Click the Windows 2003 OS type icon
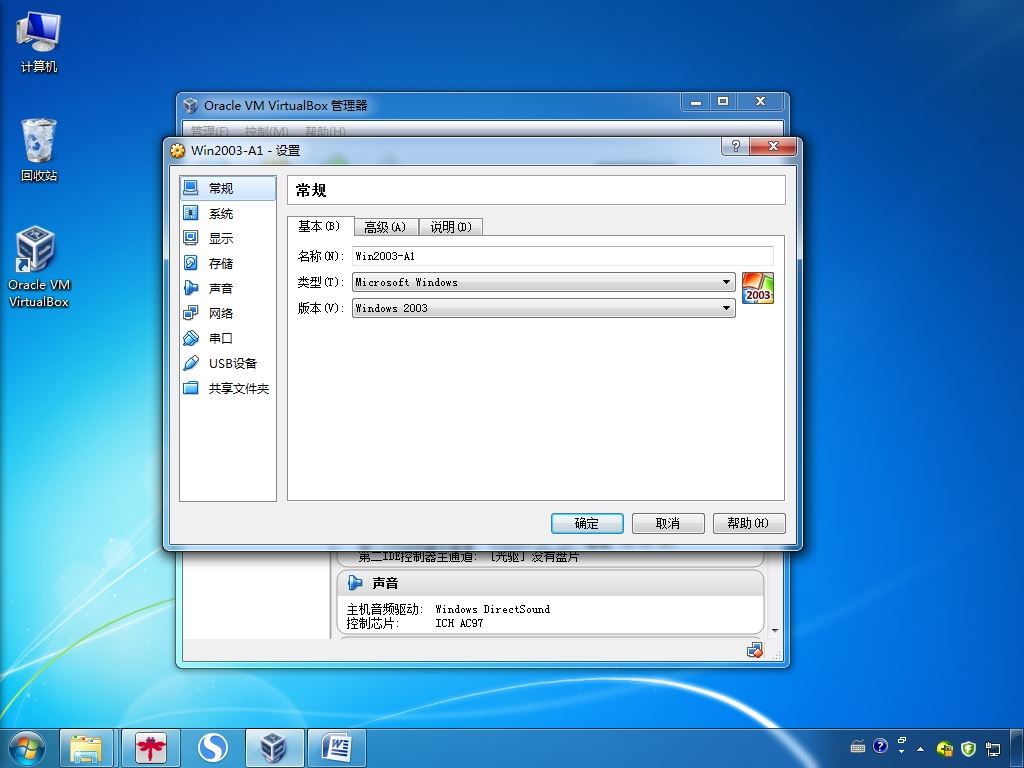 click(758, 288)
